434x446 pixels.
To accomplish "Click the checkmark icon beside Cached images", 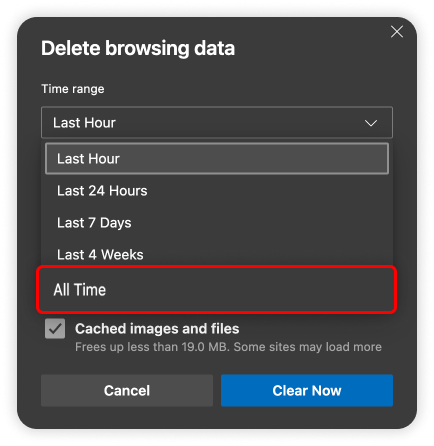I will (x=55, y=329).
